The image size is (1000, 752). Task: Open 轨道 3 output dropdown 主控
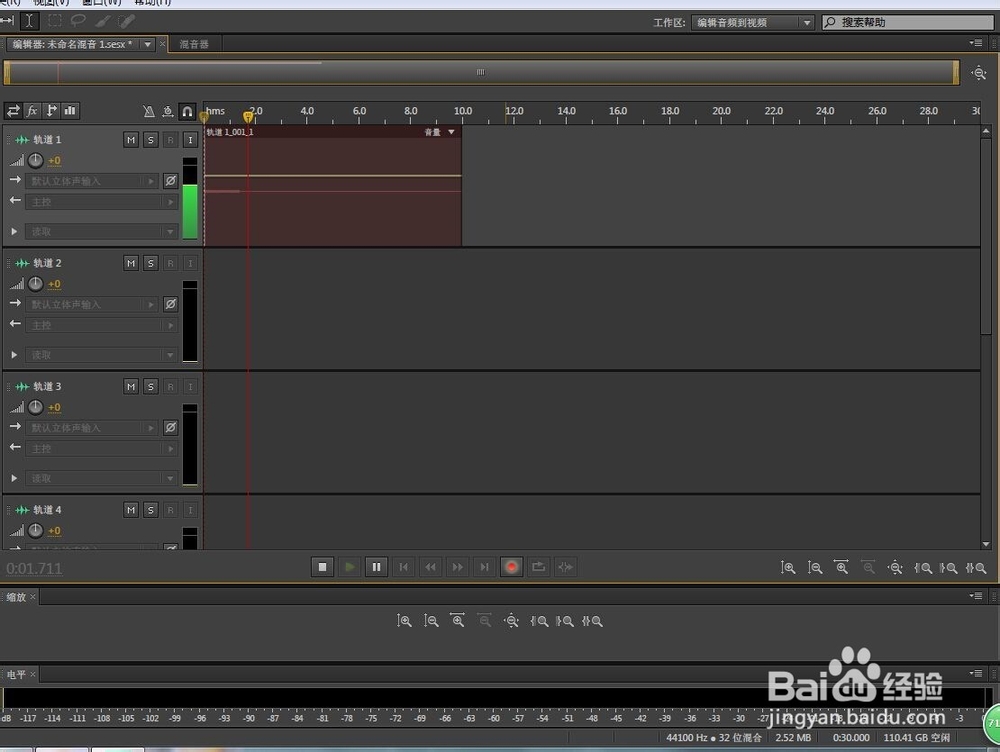click(101, 448)
